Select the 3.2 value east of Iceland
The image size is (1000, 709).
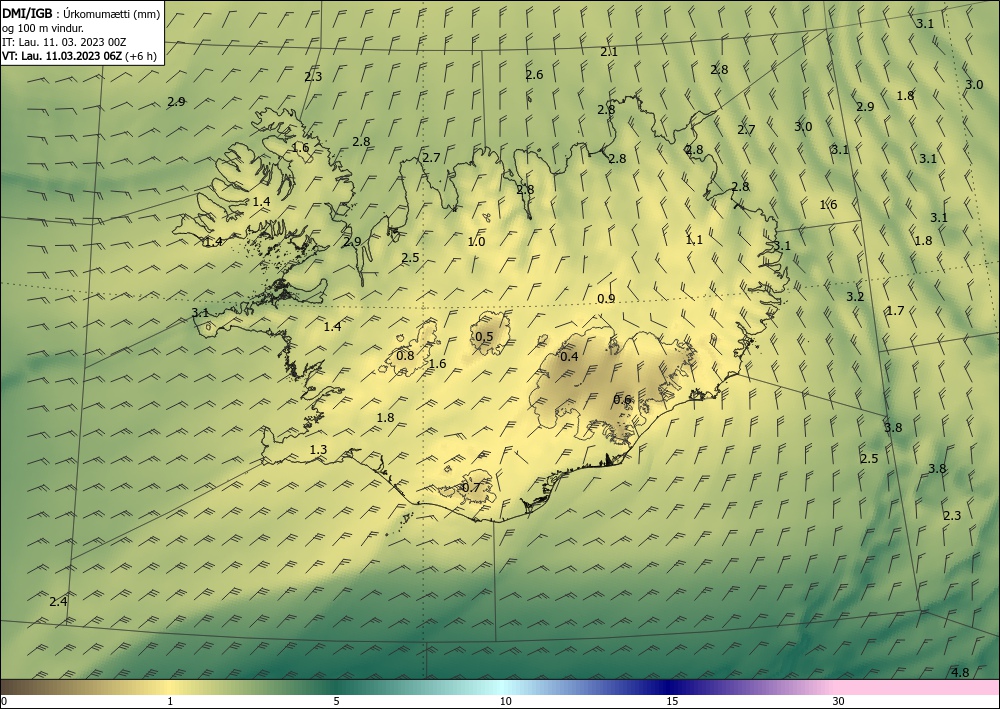point(855,296)
